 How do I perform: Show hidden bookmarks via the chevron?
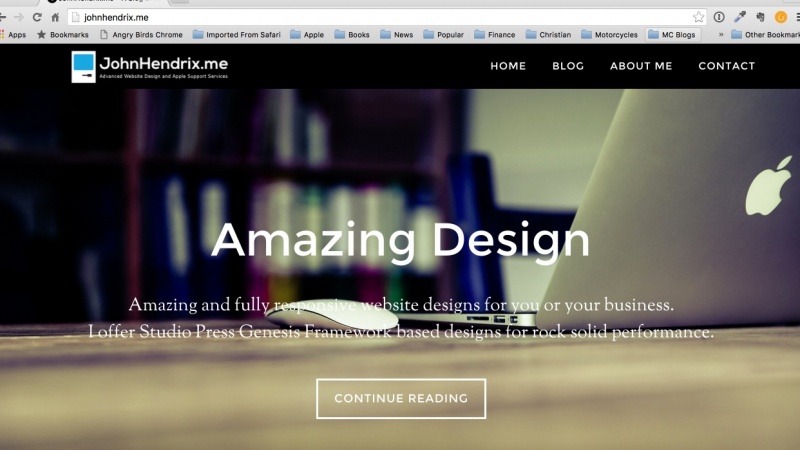click(x=721, y=35)
